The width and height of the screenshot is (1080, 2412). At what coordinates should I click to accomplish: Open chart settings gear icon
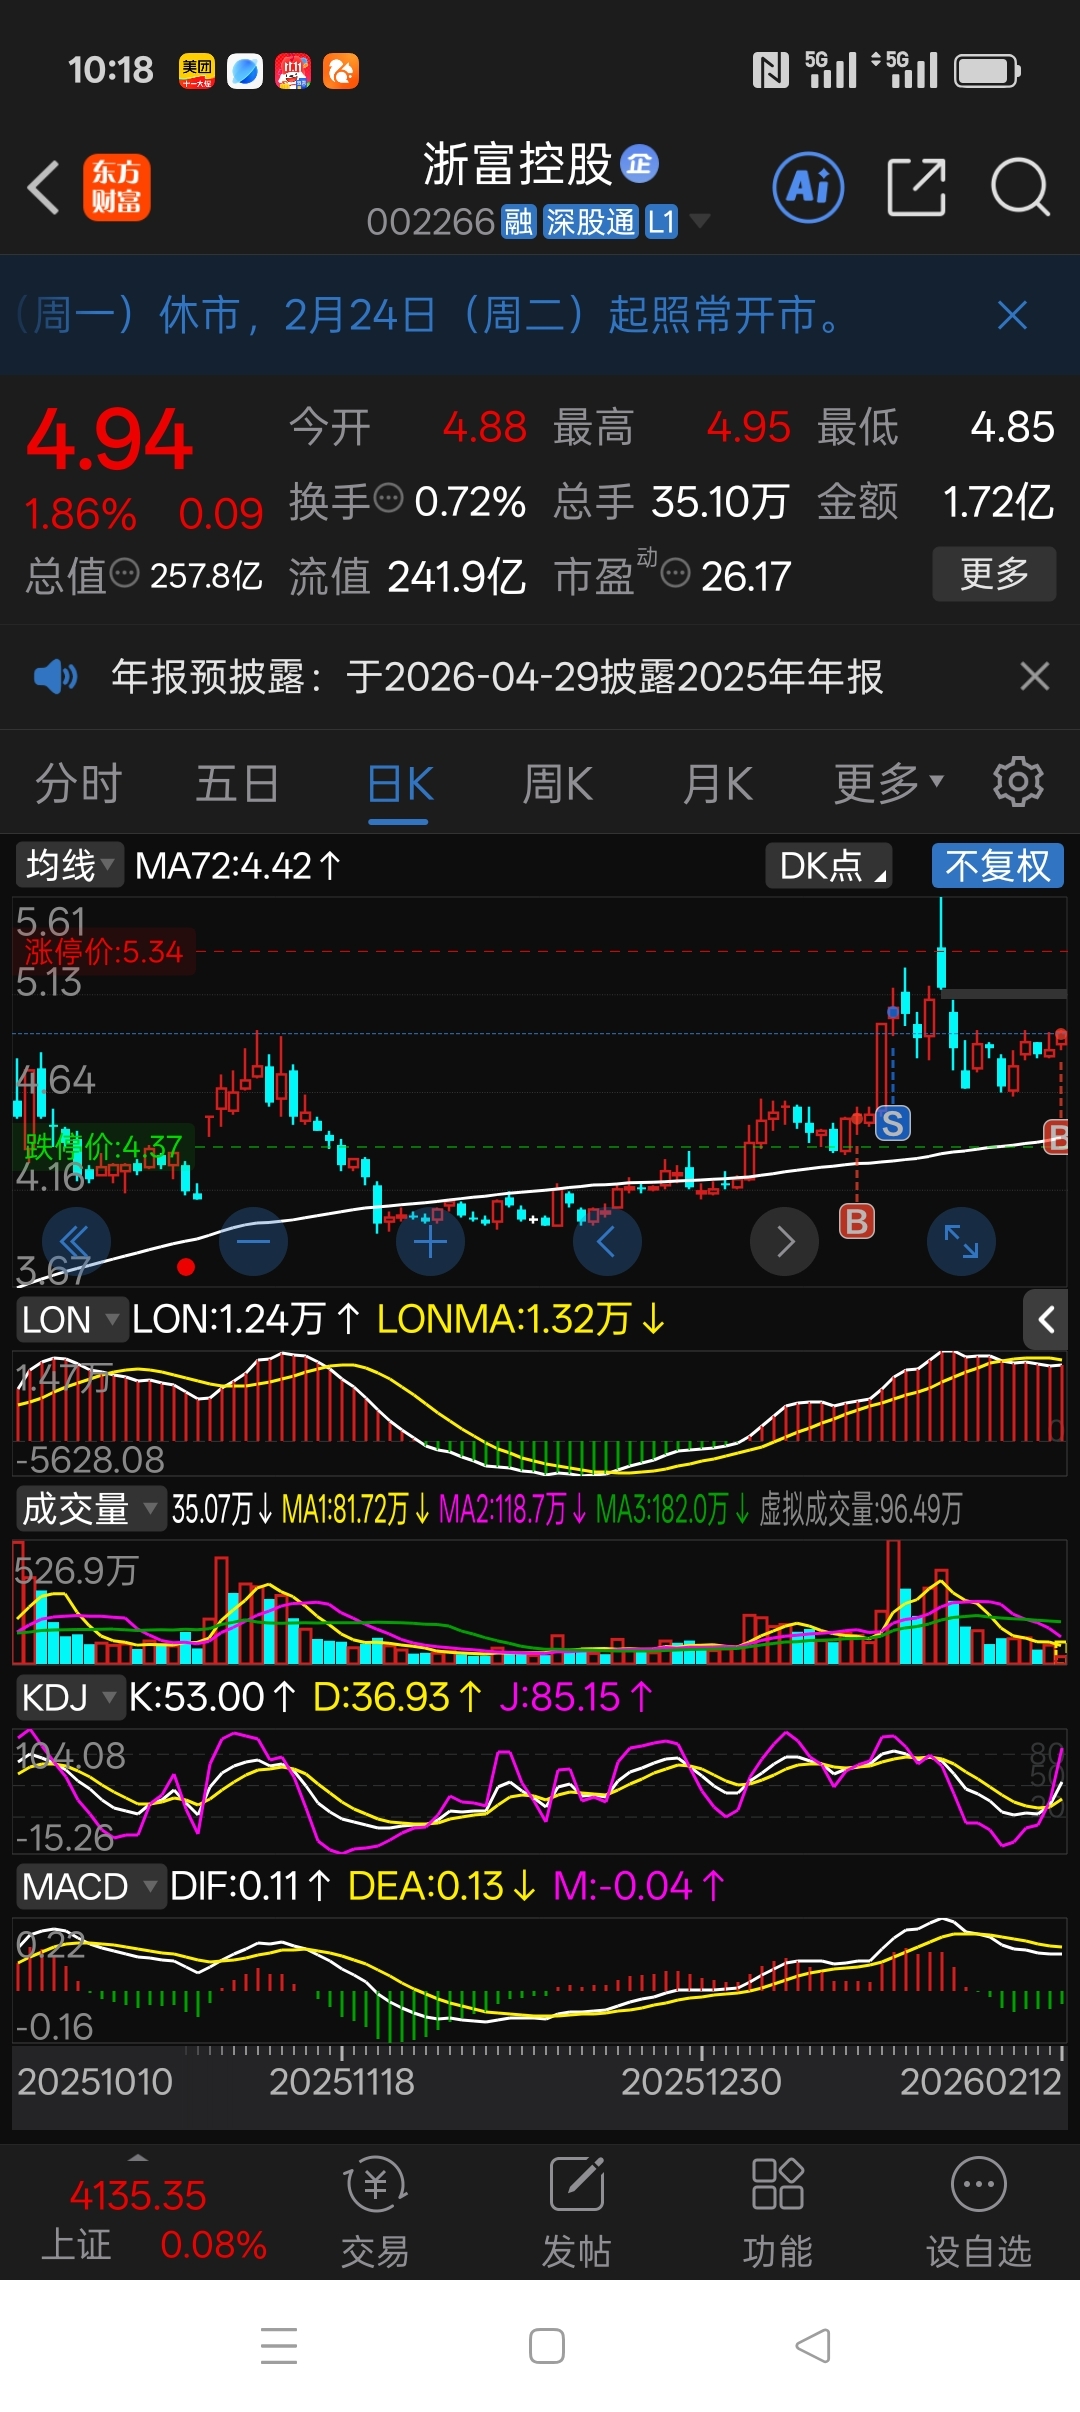click(1018, 782)
